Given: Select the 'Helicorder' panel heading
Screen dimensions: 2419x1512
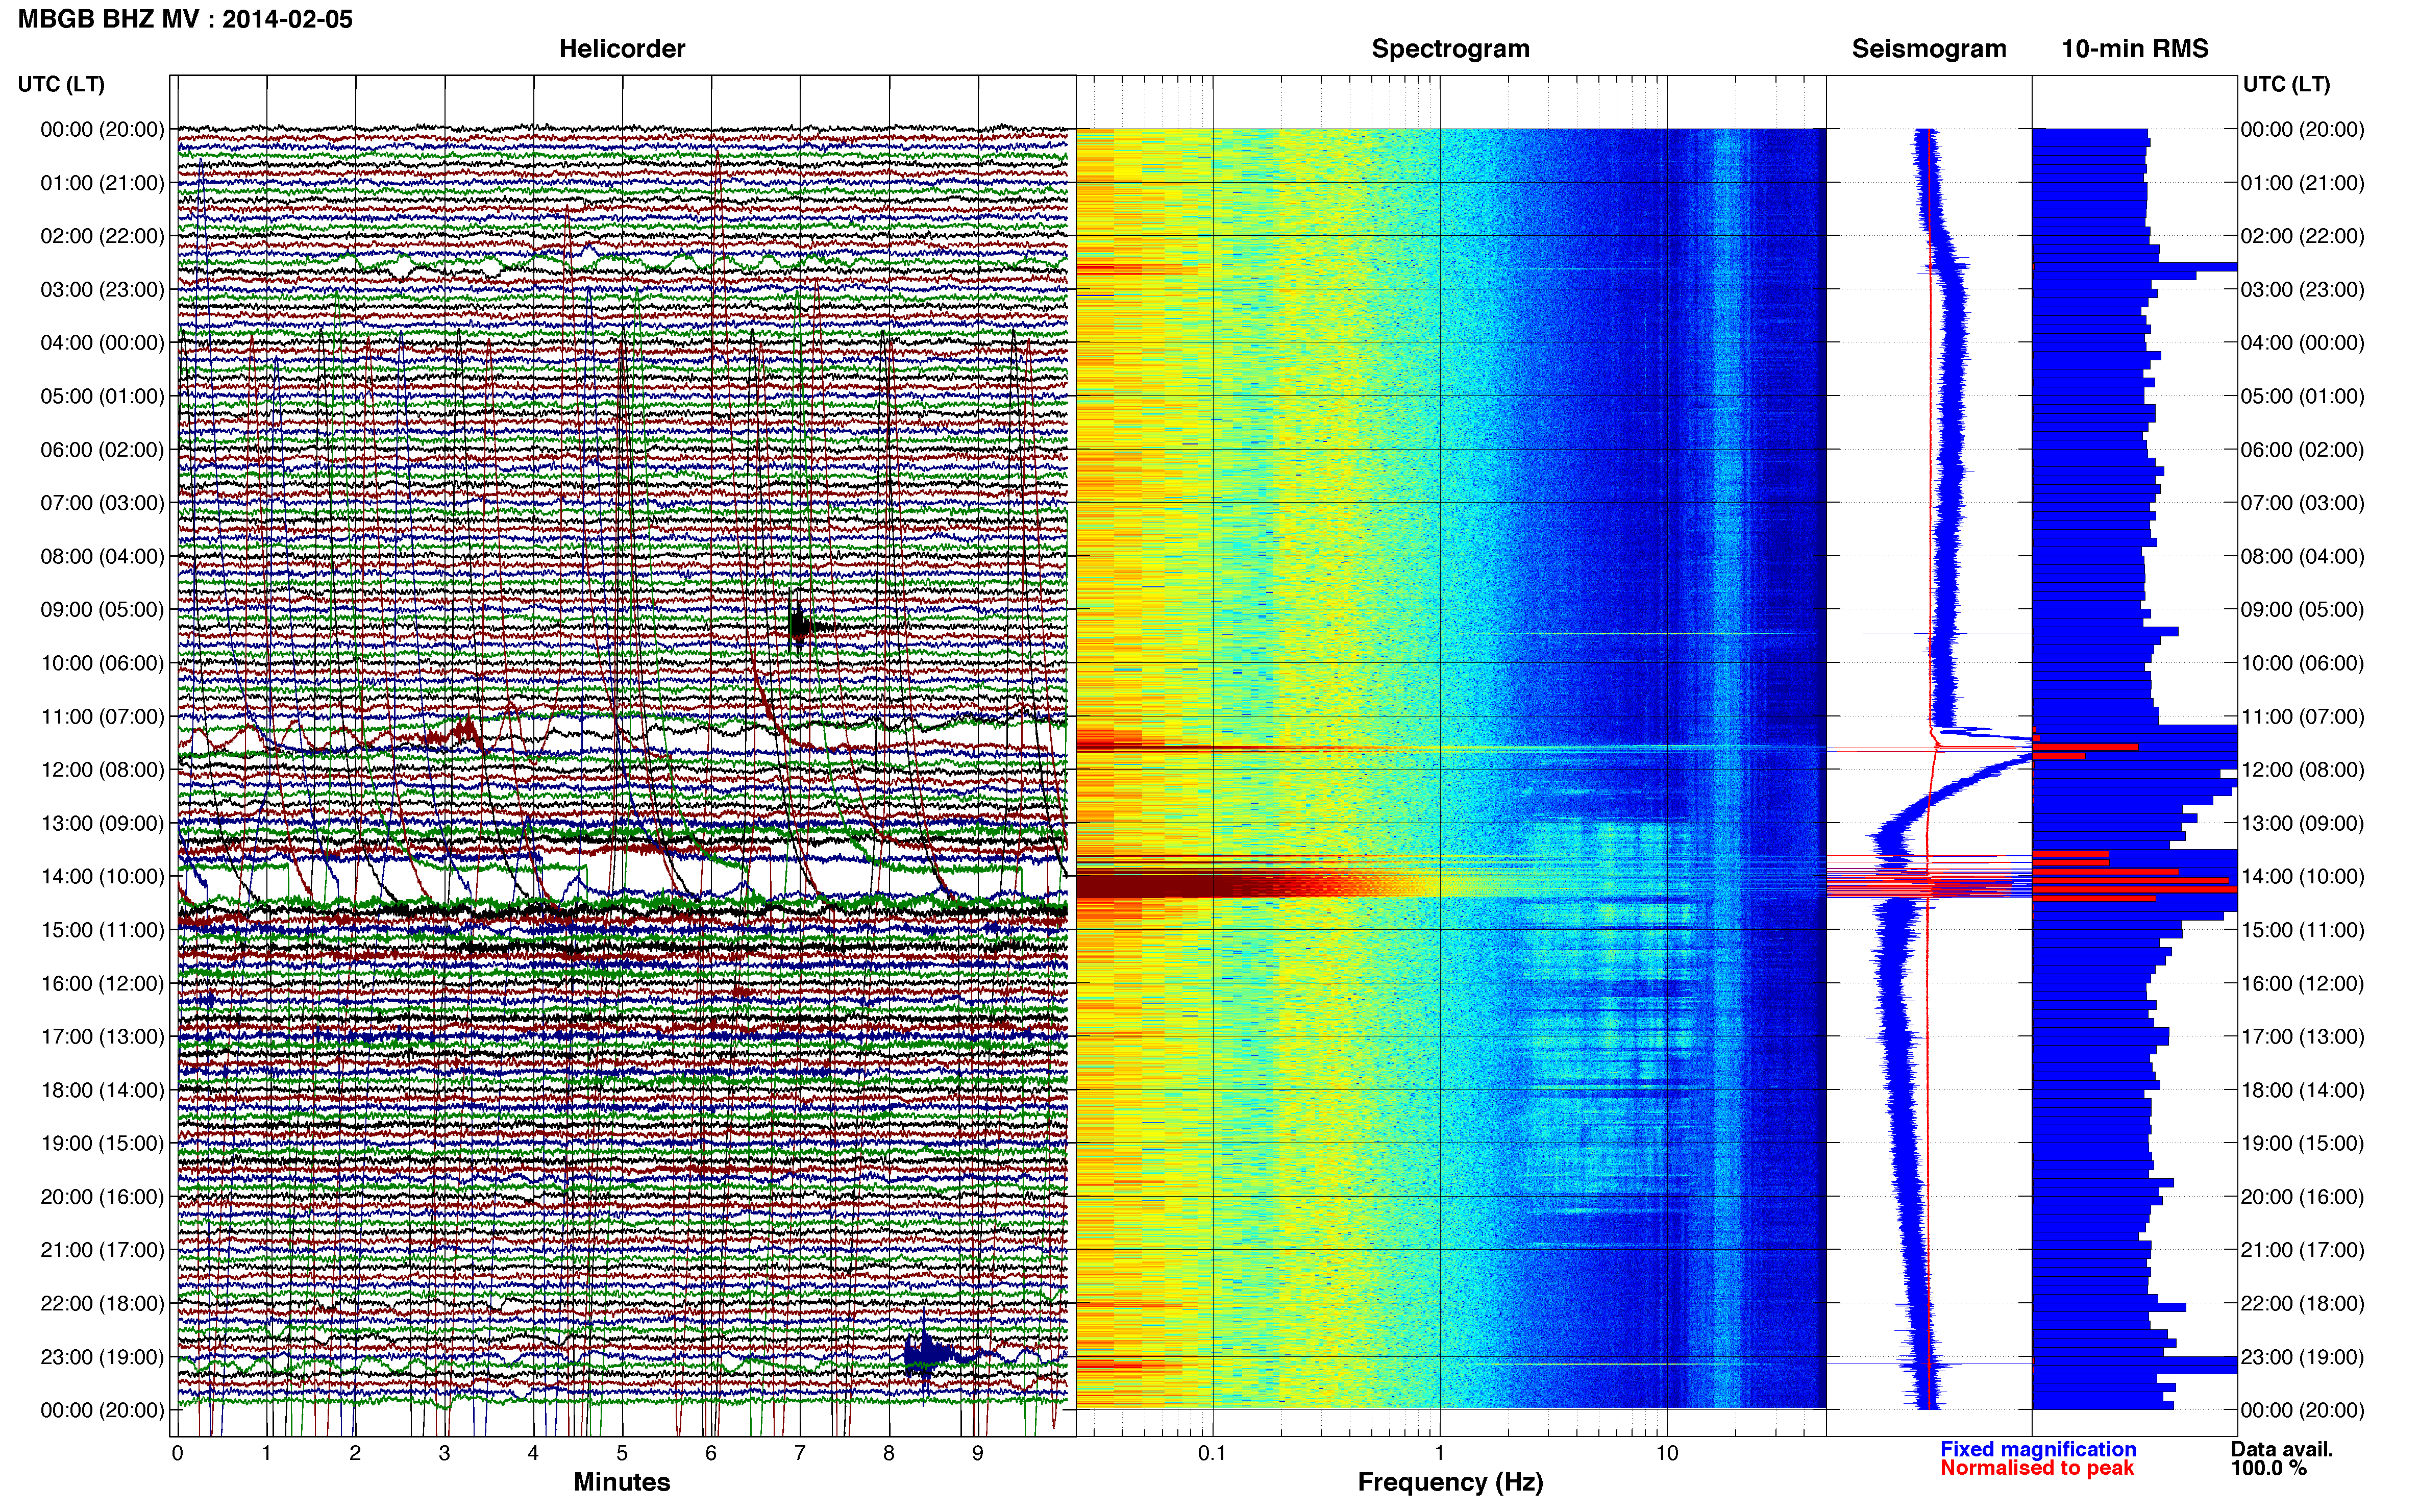Looking at the screenshot, I should [622, 49].
